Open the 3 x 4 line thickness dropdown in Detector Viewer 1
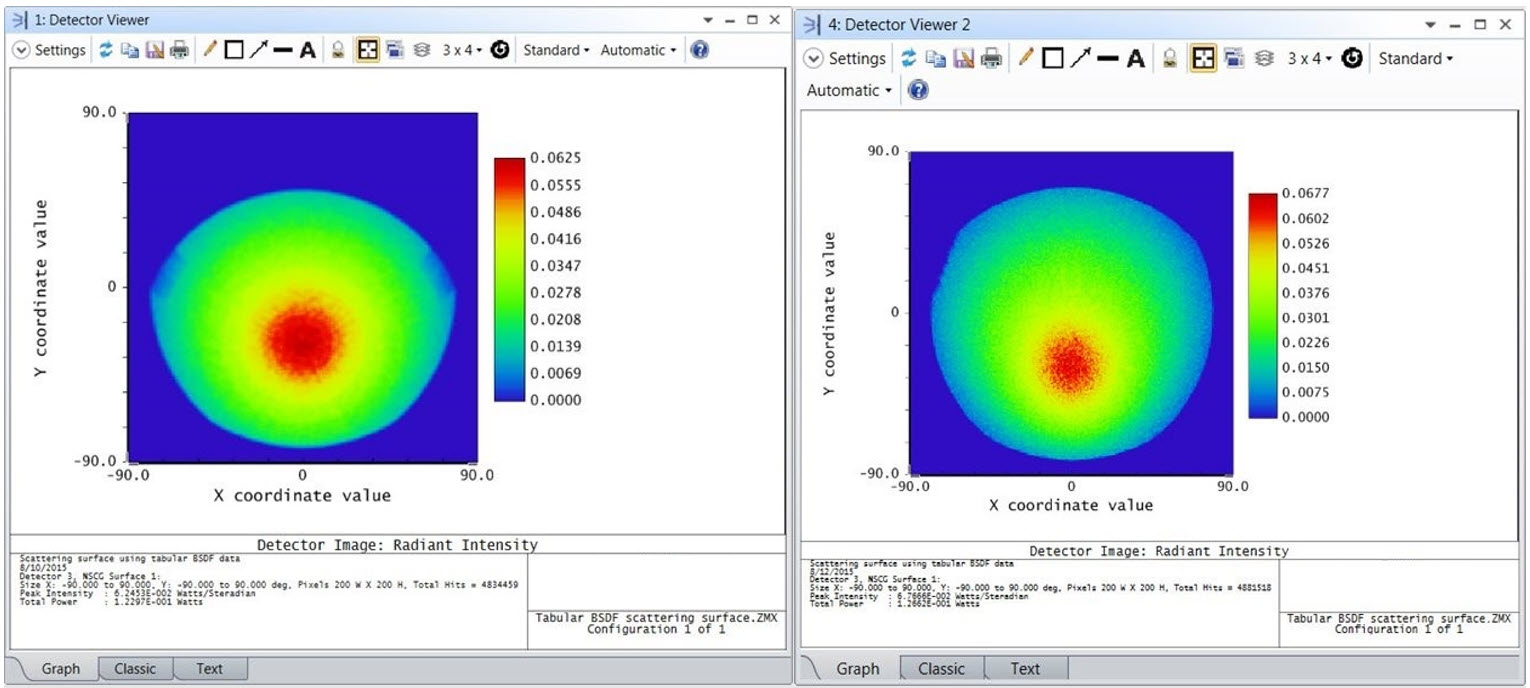Screen dimensions: 1530x688 pyautogui.click(x=462, y=50)
